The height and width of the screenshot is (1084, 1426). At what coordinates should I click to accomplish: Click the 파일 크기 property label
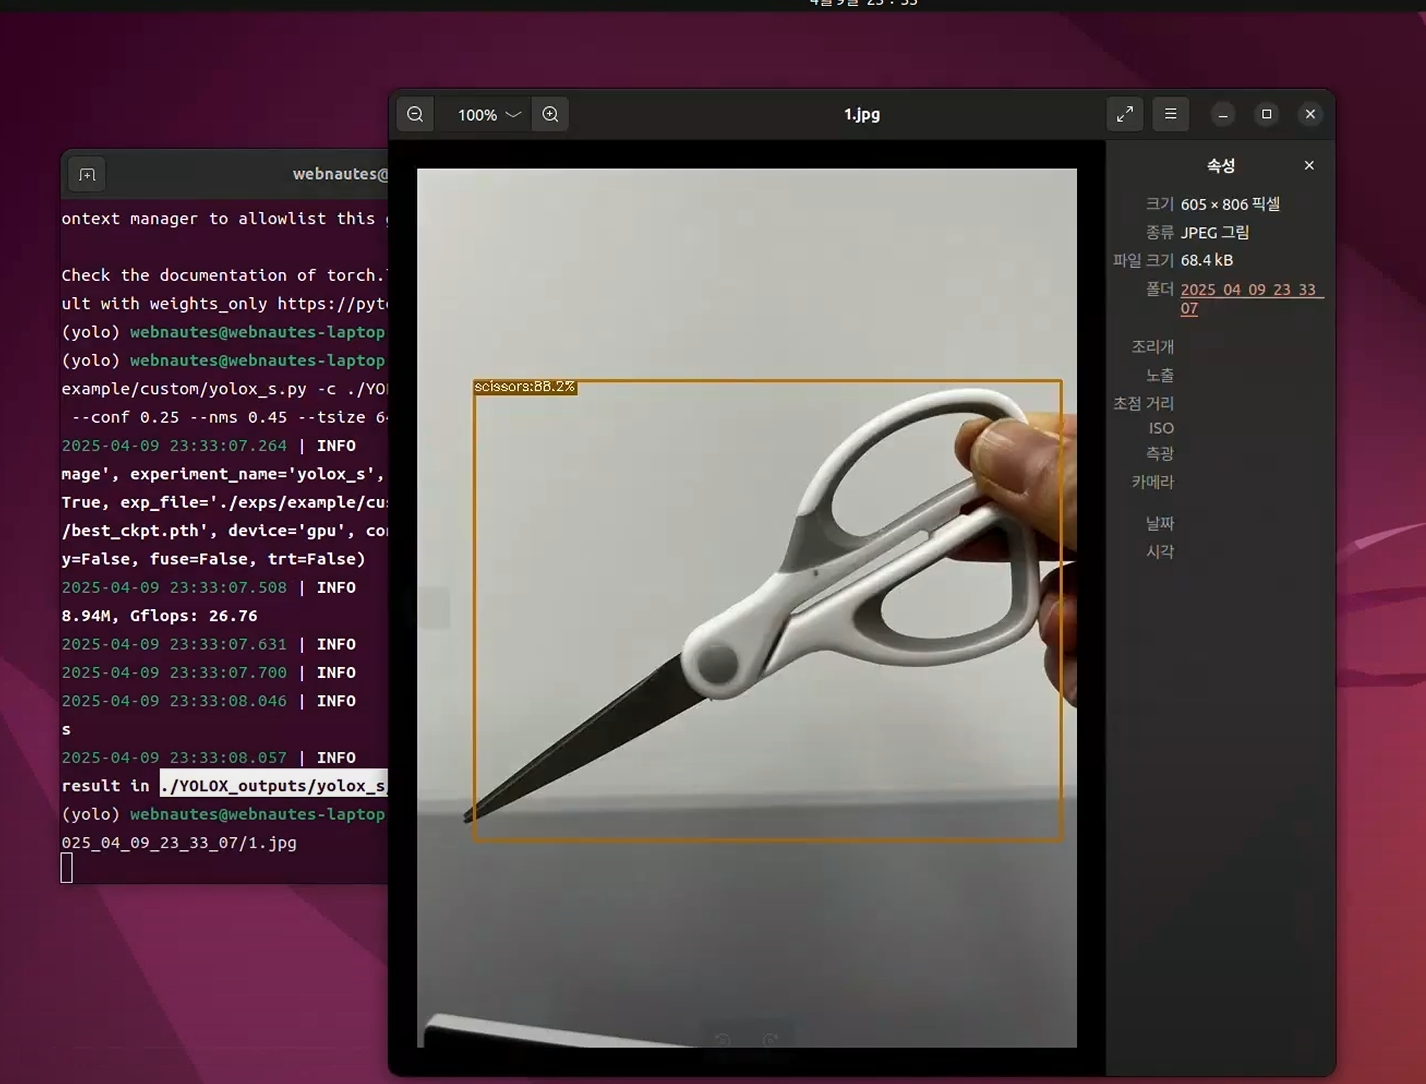1144,260
